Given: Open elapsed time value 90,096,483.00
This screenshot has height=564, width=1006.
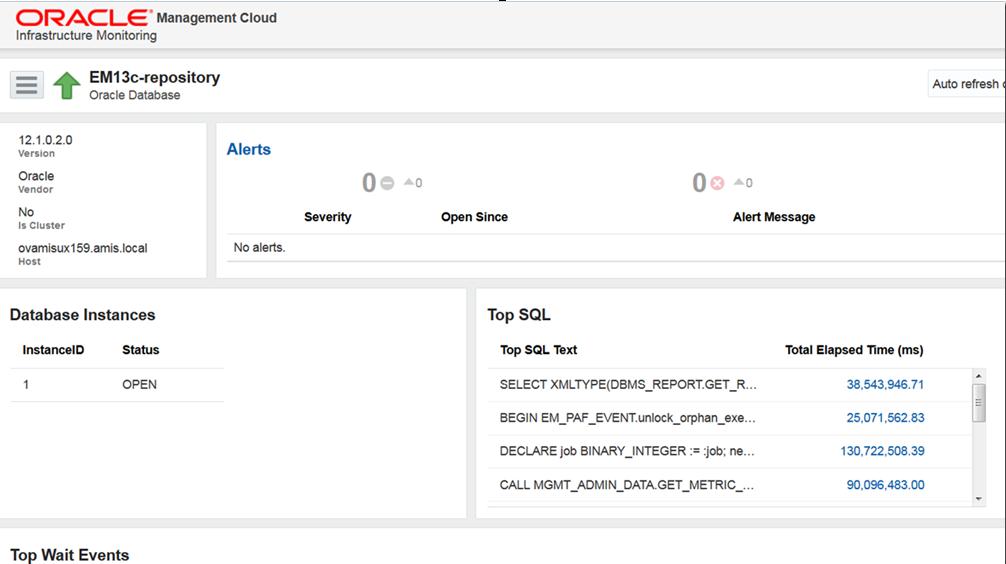Looking at the screenshot, I should [885, 485].
